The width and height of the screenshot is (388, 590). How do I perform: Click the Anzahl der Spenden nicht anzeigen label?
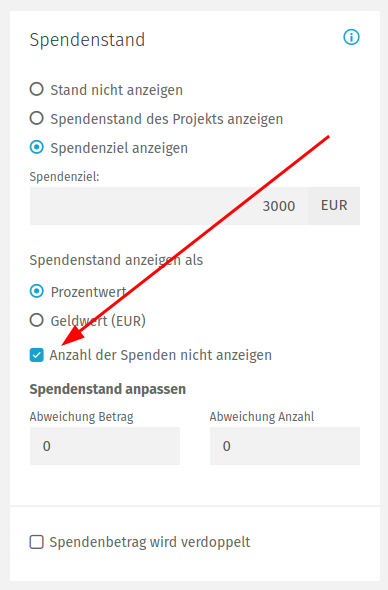[x=161, y=355]
